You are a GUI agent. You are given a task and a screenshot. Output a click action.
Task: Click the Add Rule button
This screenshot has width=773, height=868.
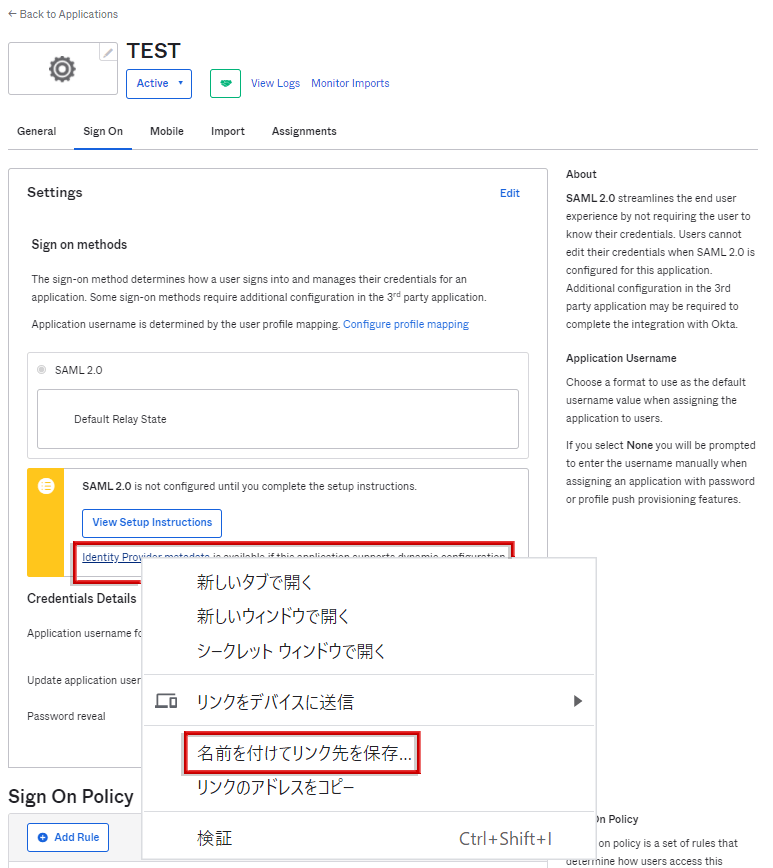point(68,838)
